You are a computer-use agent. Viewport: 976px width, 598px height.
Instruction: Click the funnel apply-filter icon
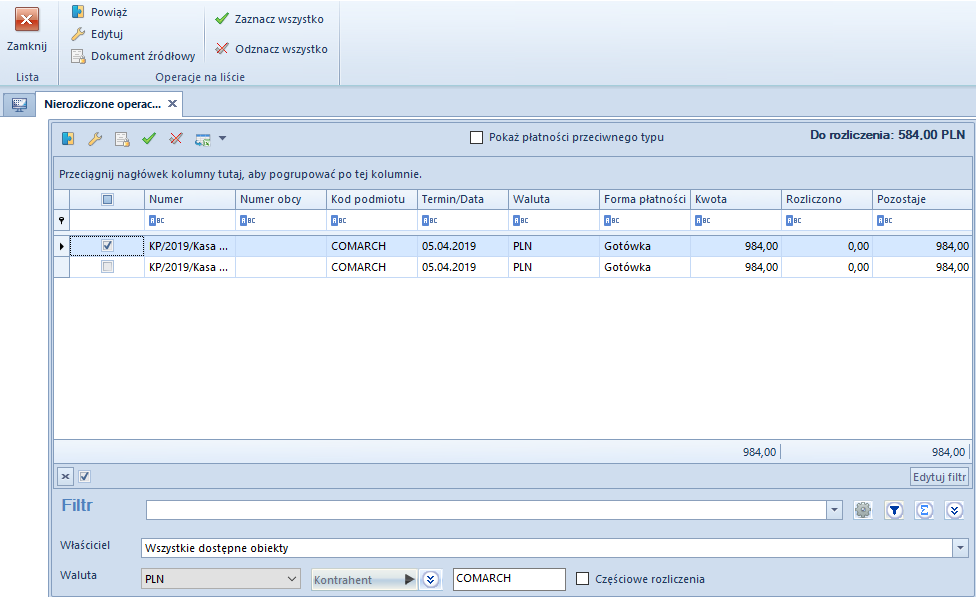pyautogui.click(x=894, y=510)
